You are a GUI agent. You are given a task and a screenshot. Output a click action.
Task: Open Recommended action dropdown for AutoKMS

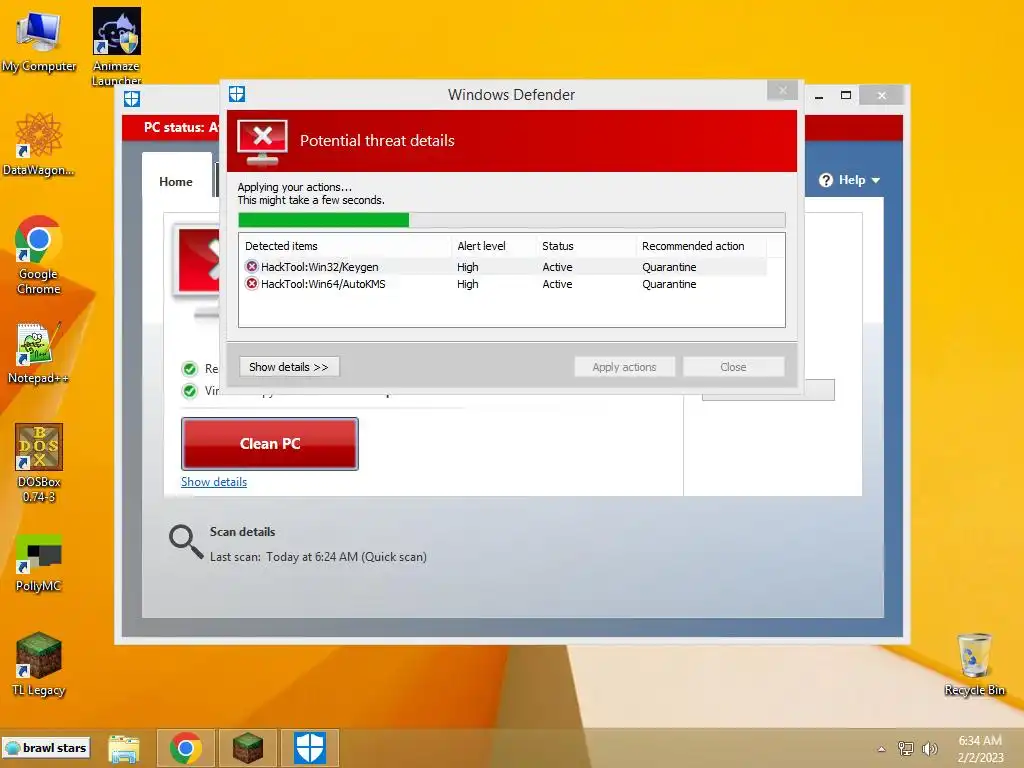click(x=669, y=283)
